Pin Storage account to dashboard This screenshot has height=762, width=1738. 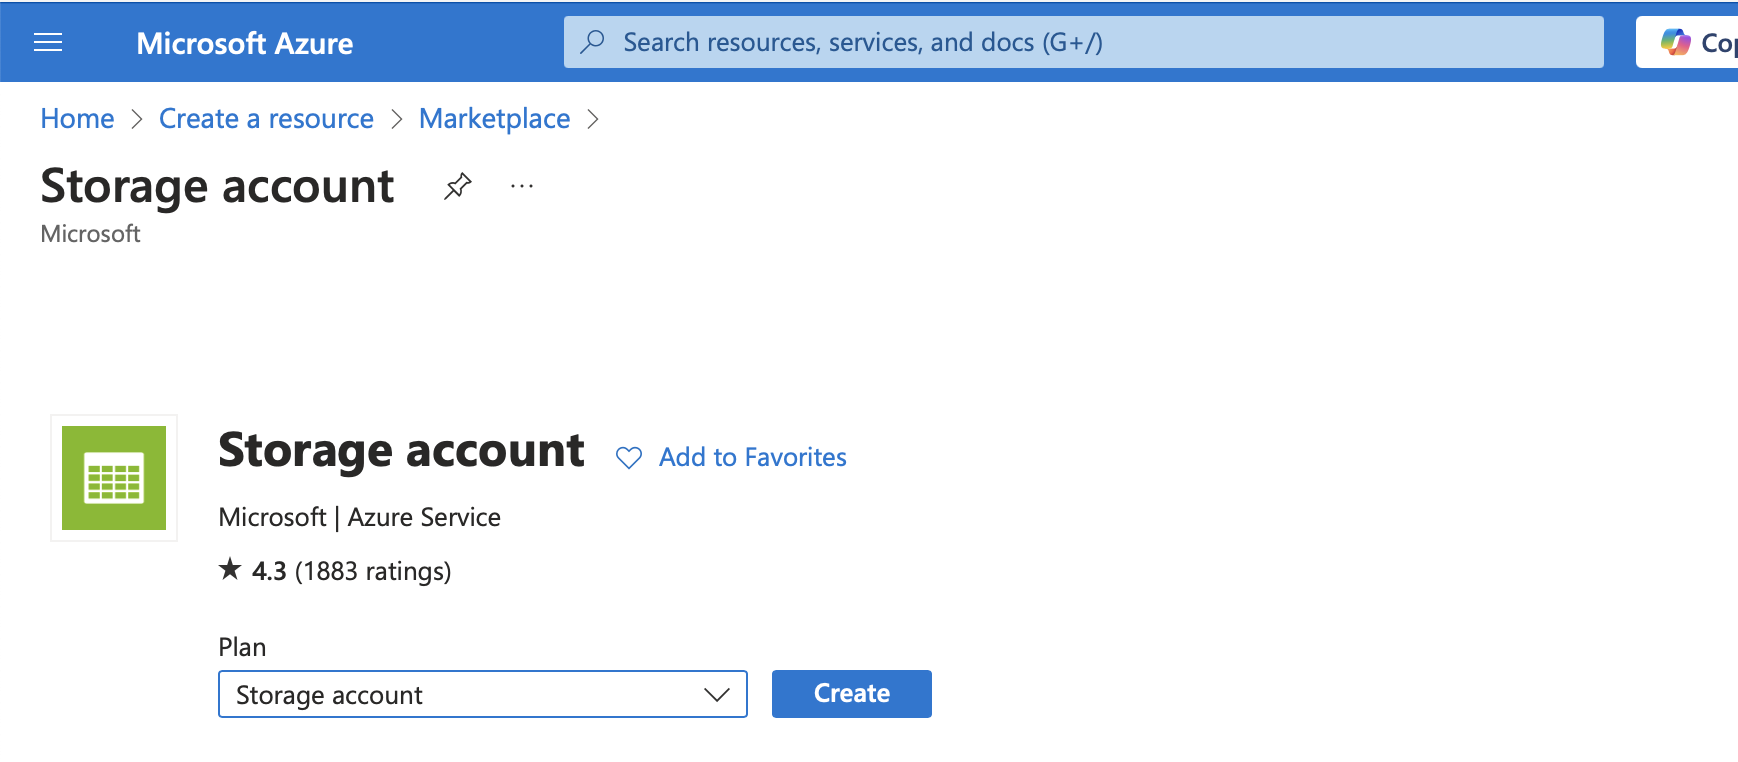click(457, 186)
